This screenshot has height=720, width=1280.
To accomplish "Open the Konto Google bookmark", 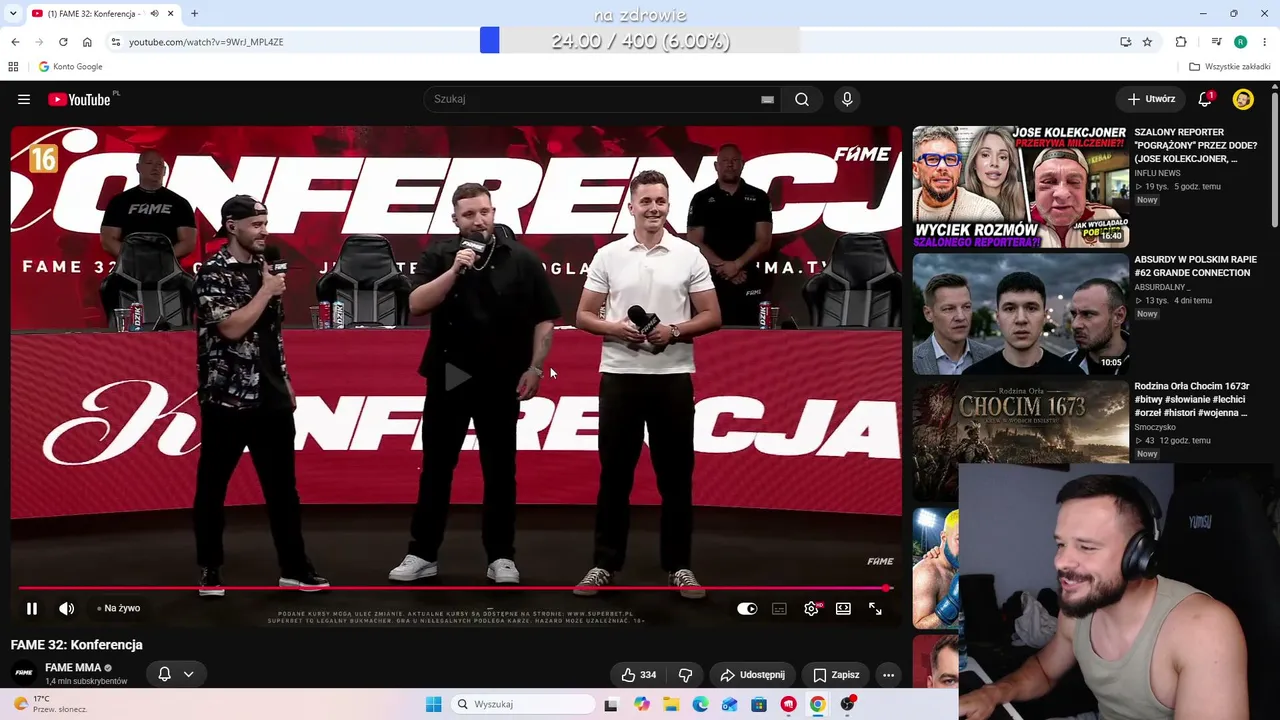I will click(x=70, y=67).
